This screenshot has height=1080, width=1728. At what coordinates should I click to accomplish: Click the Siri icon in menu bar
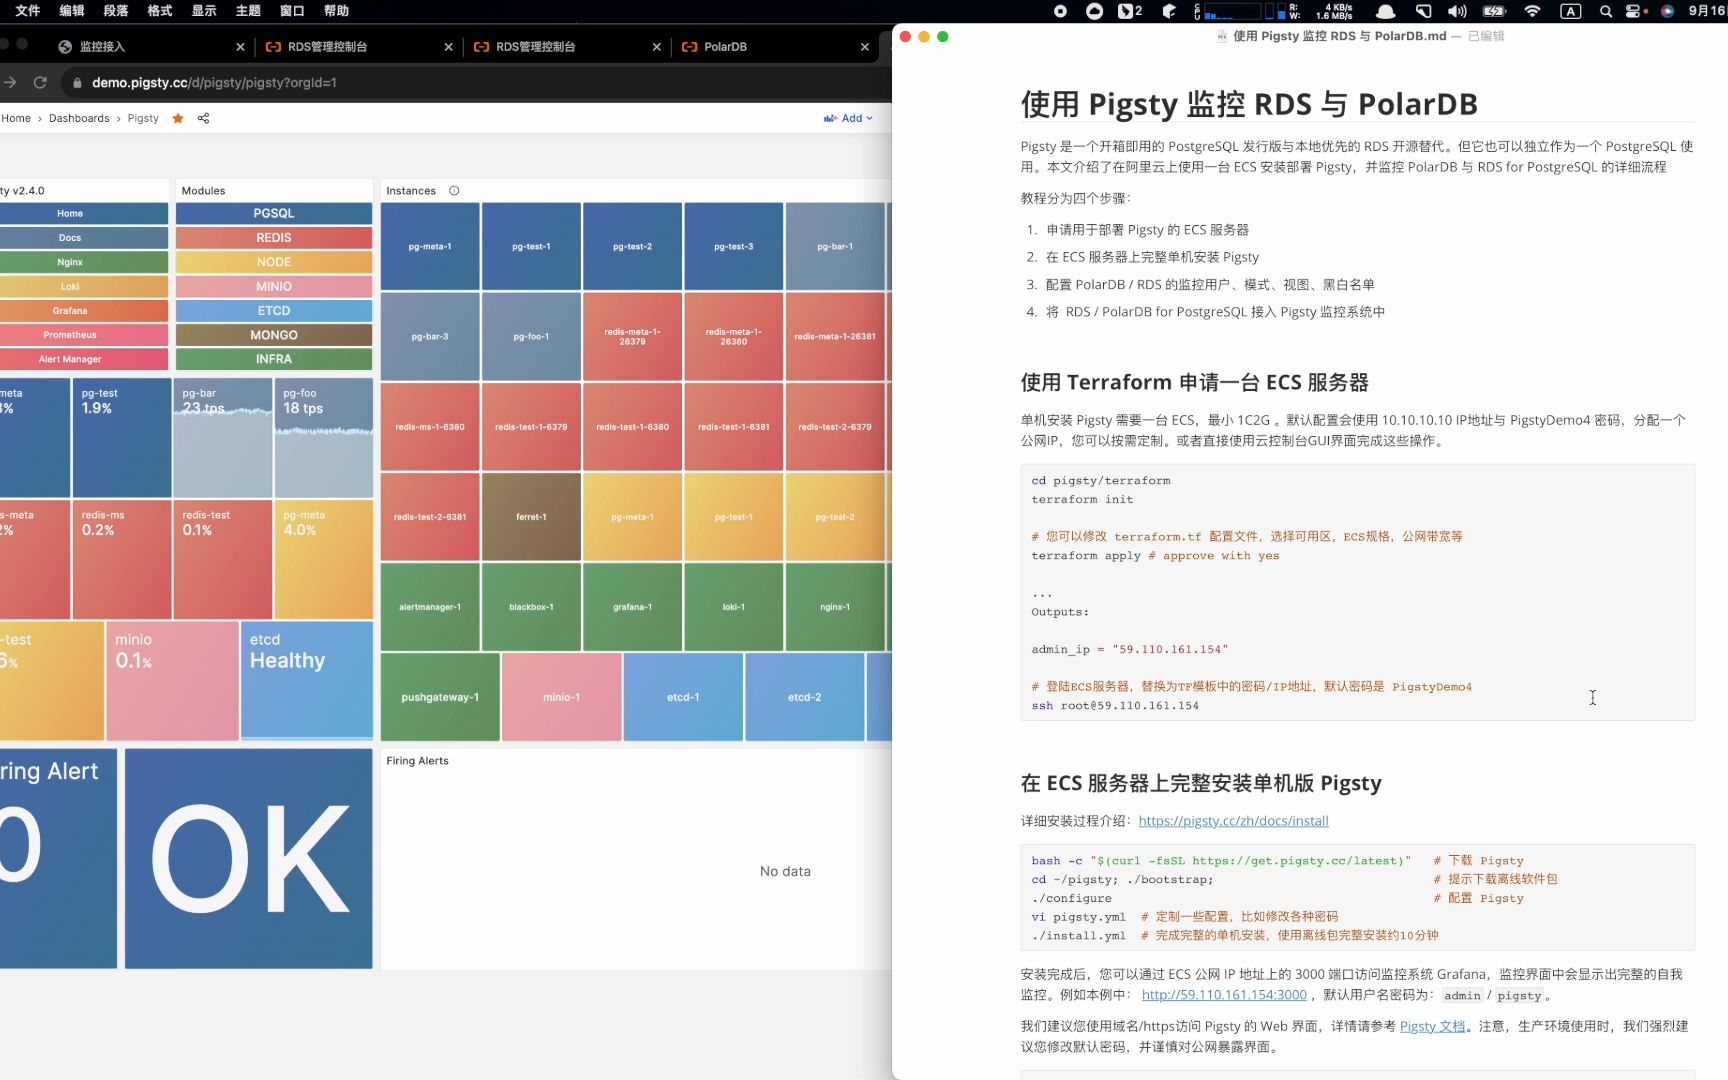coord(1667,11)
